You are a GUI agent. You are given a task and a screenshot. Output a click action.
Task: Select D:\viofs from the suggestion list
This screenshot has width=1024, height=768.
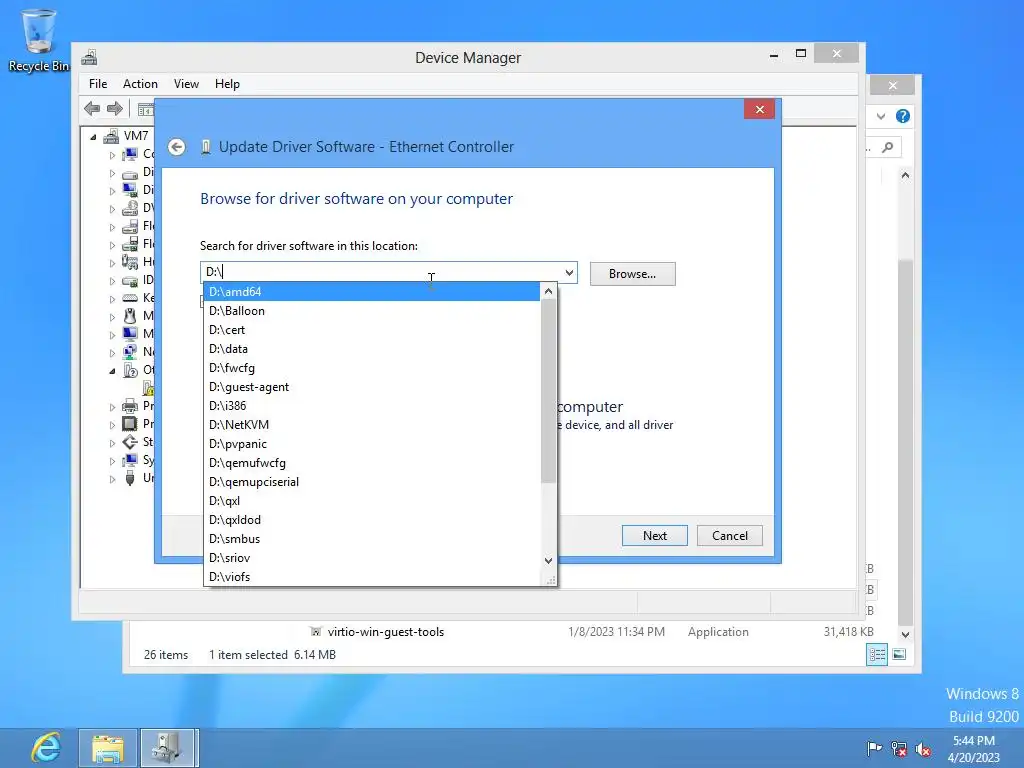372,576
